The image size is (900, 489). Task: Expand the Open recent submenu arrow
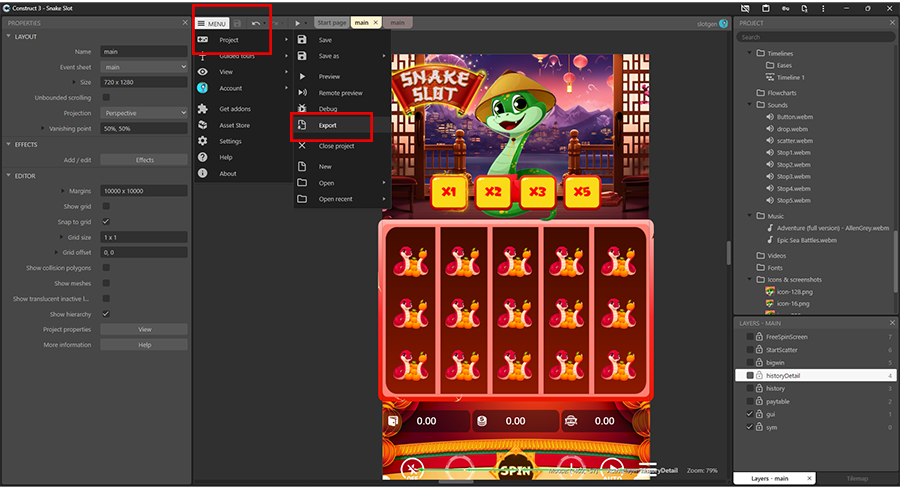click(x=384, y=199)
